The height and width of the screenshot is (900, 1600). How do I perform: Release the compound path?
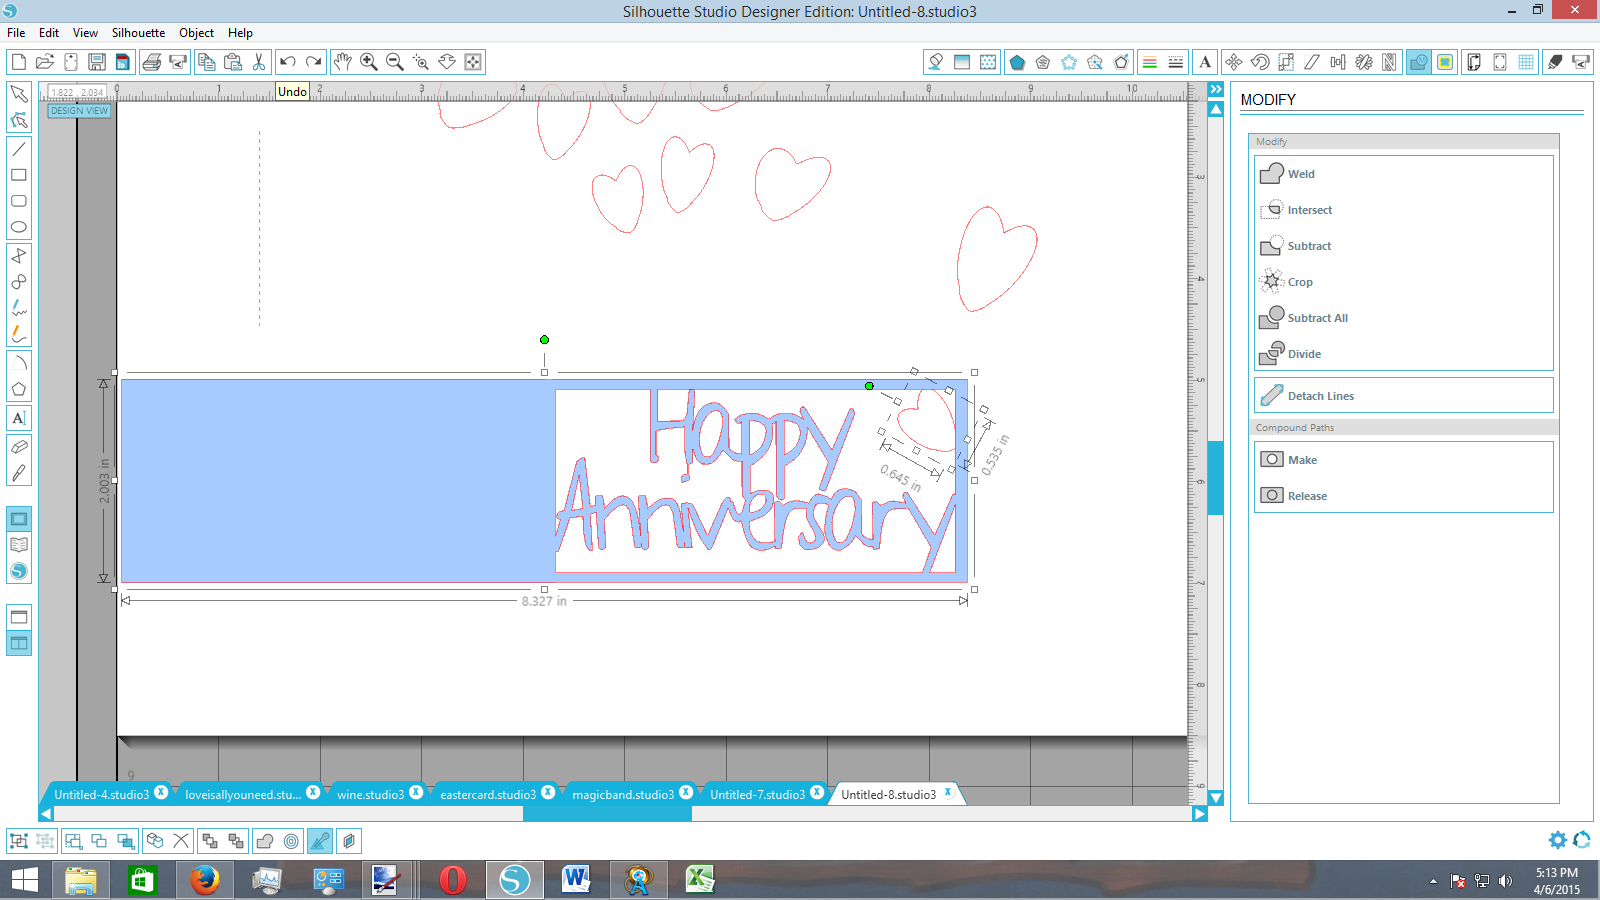click(x=1403, y=496)
